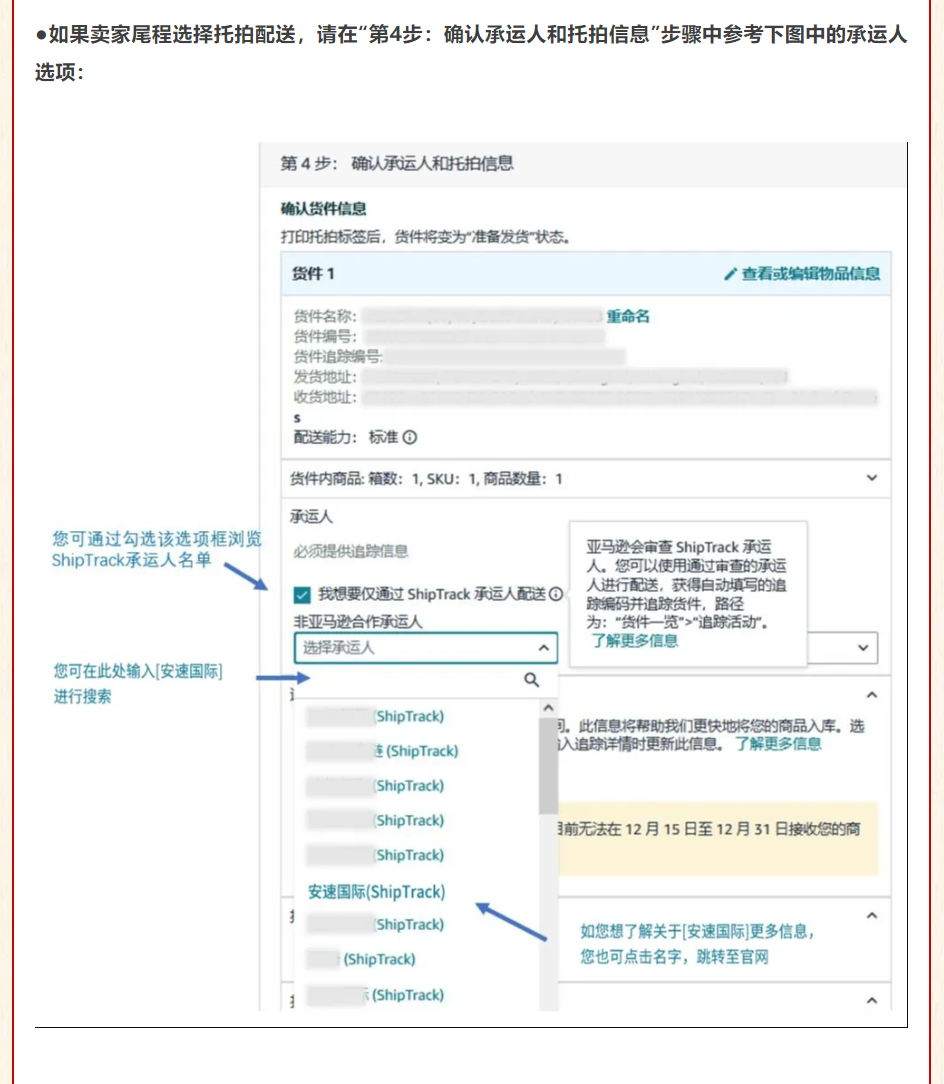Click the info icon next to 配送能力 标准

pos(408,438)
